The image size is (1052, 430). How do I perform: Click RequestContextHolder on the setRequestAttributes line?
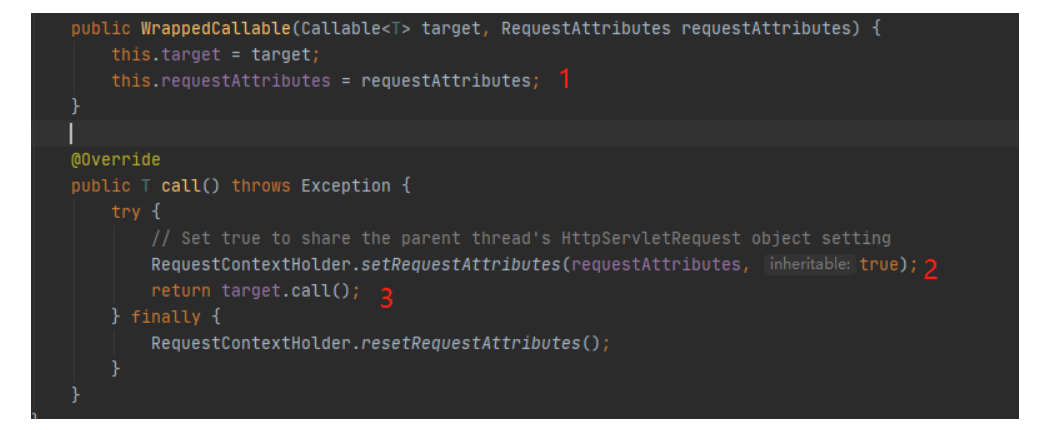click(x=251, y=264)
